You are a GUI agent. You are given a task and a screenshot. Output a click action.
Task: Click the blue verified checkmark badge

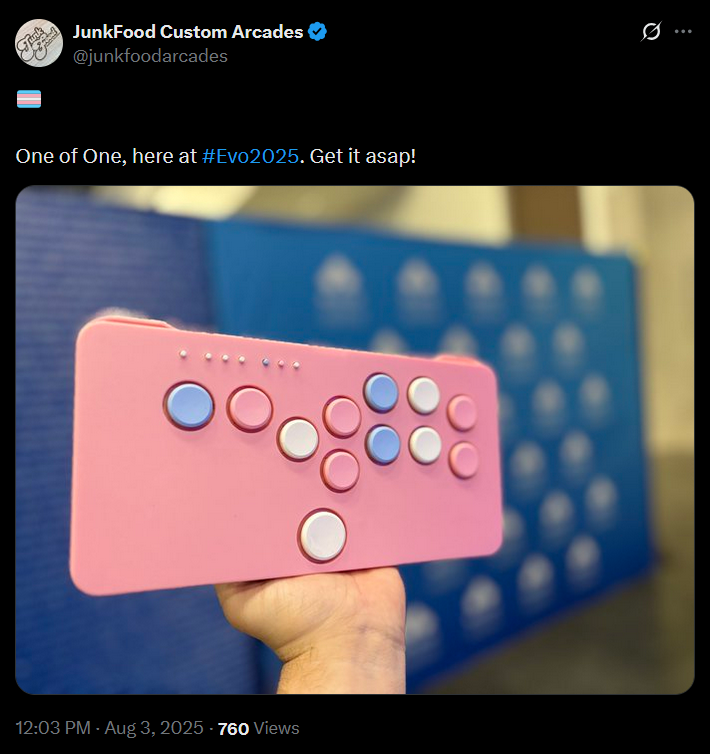click(x=317, y=32)
